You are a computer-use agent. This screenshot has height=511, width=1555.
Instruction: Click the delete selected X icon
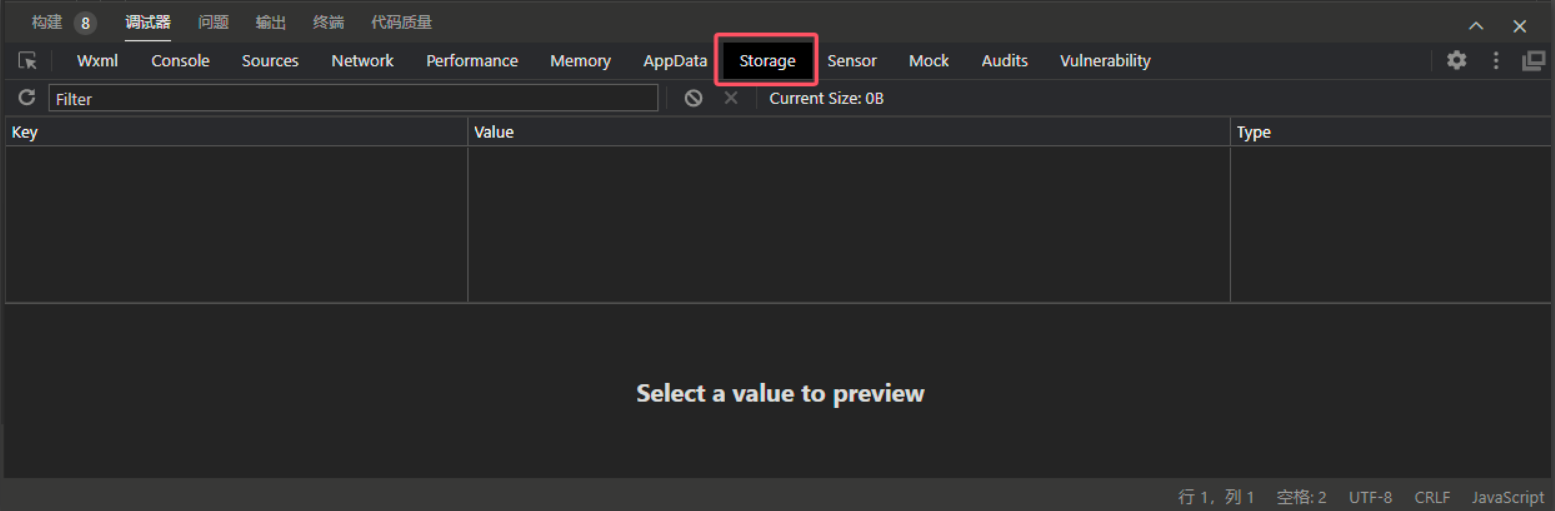[731, 98]
